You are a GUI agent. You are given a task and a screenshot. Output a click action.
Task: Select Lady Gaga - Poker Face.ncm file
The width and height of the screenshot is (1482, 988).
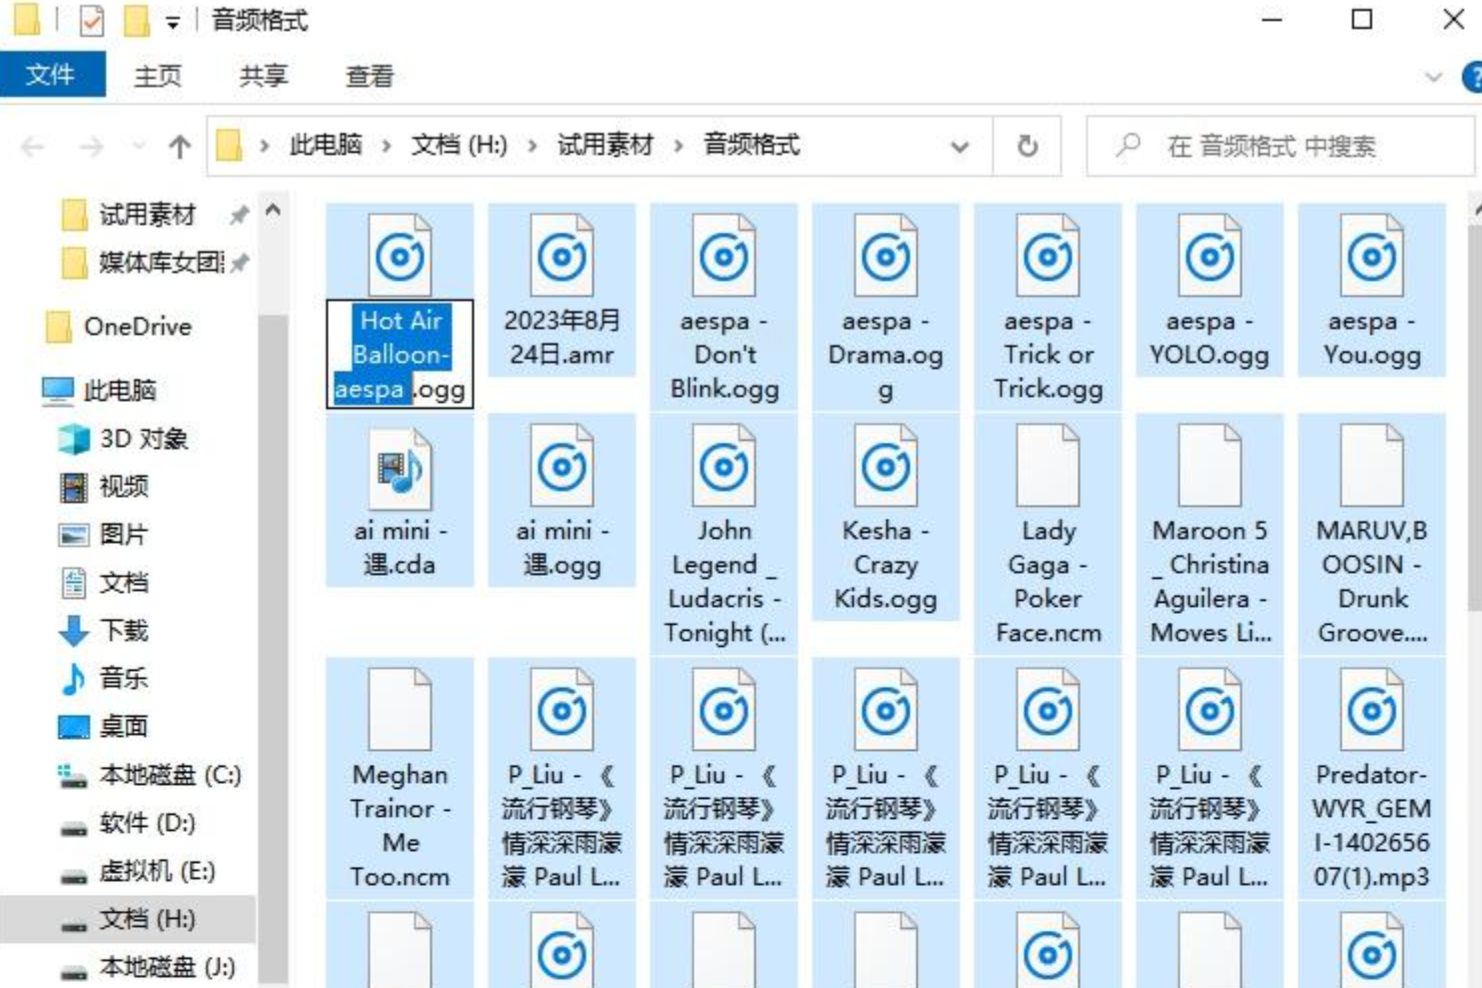tap(1048, 534)
